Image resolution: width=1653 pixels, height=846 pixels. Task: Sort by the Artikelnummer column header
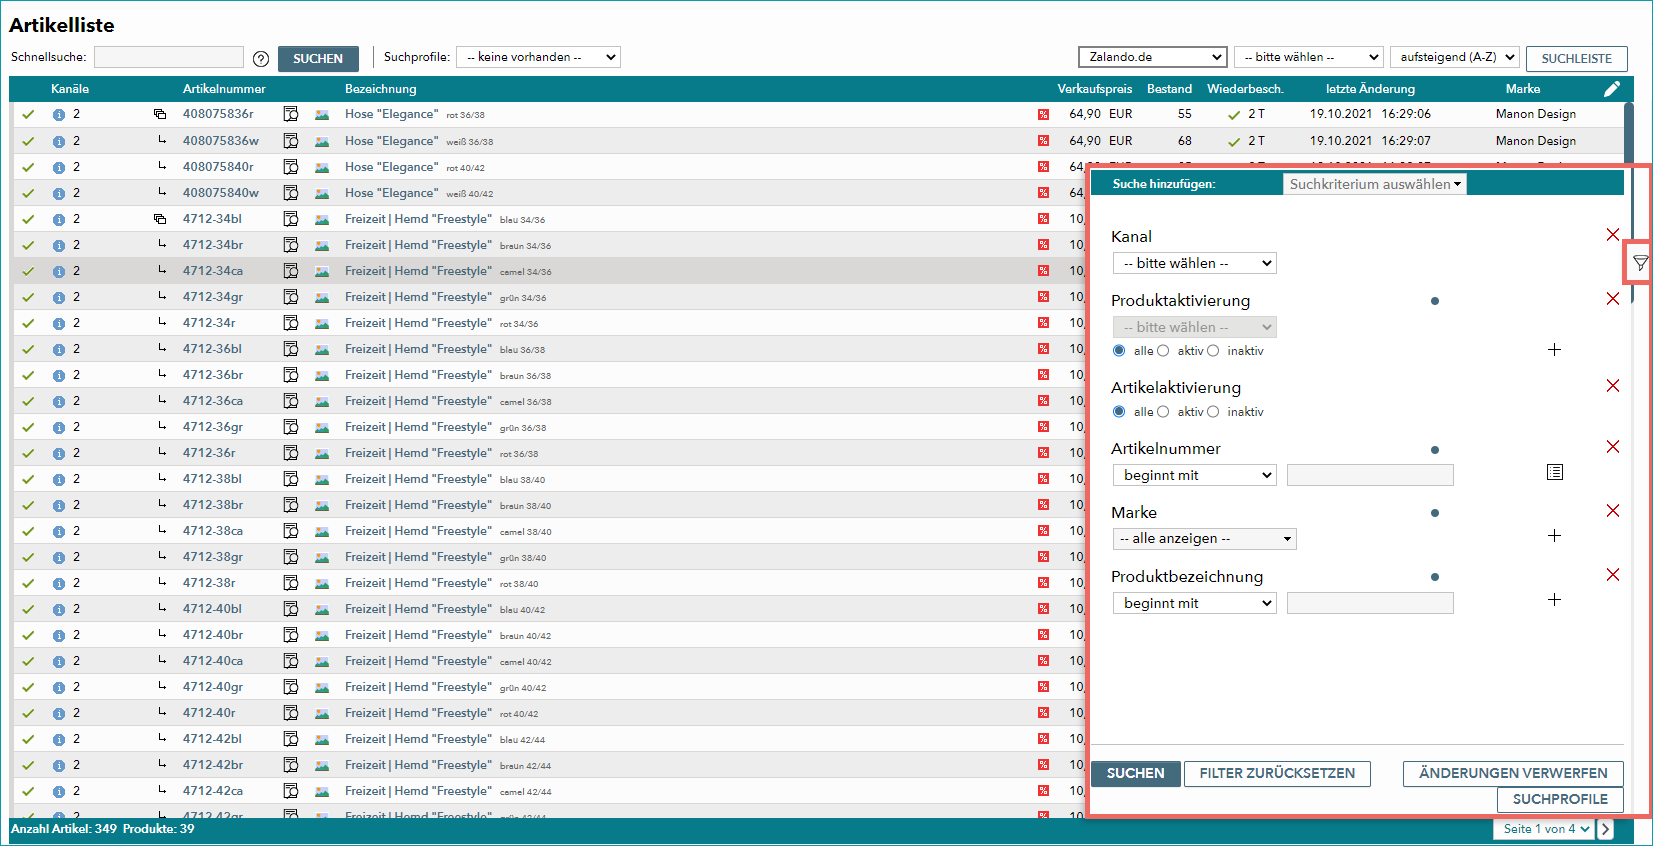(x=224, y=89)
